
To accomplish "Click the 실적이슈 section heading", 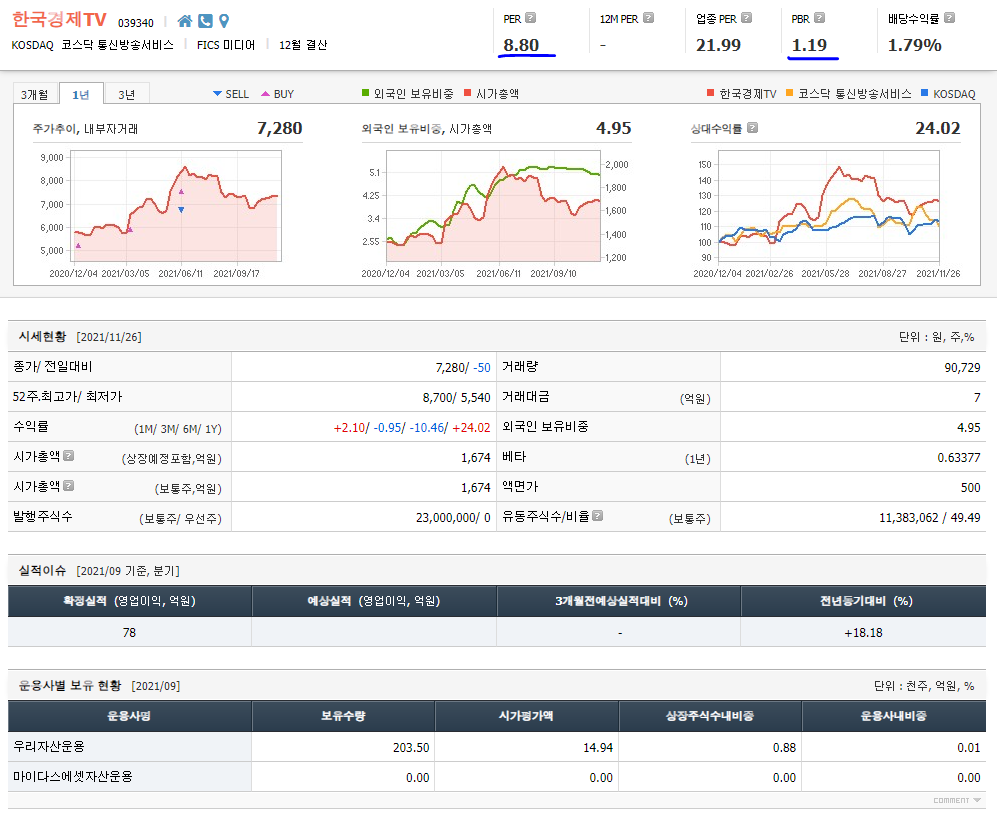I will 42,570.
